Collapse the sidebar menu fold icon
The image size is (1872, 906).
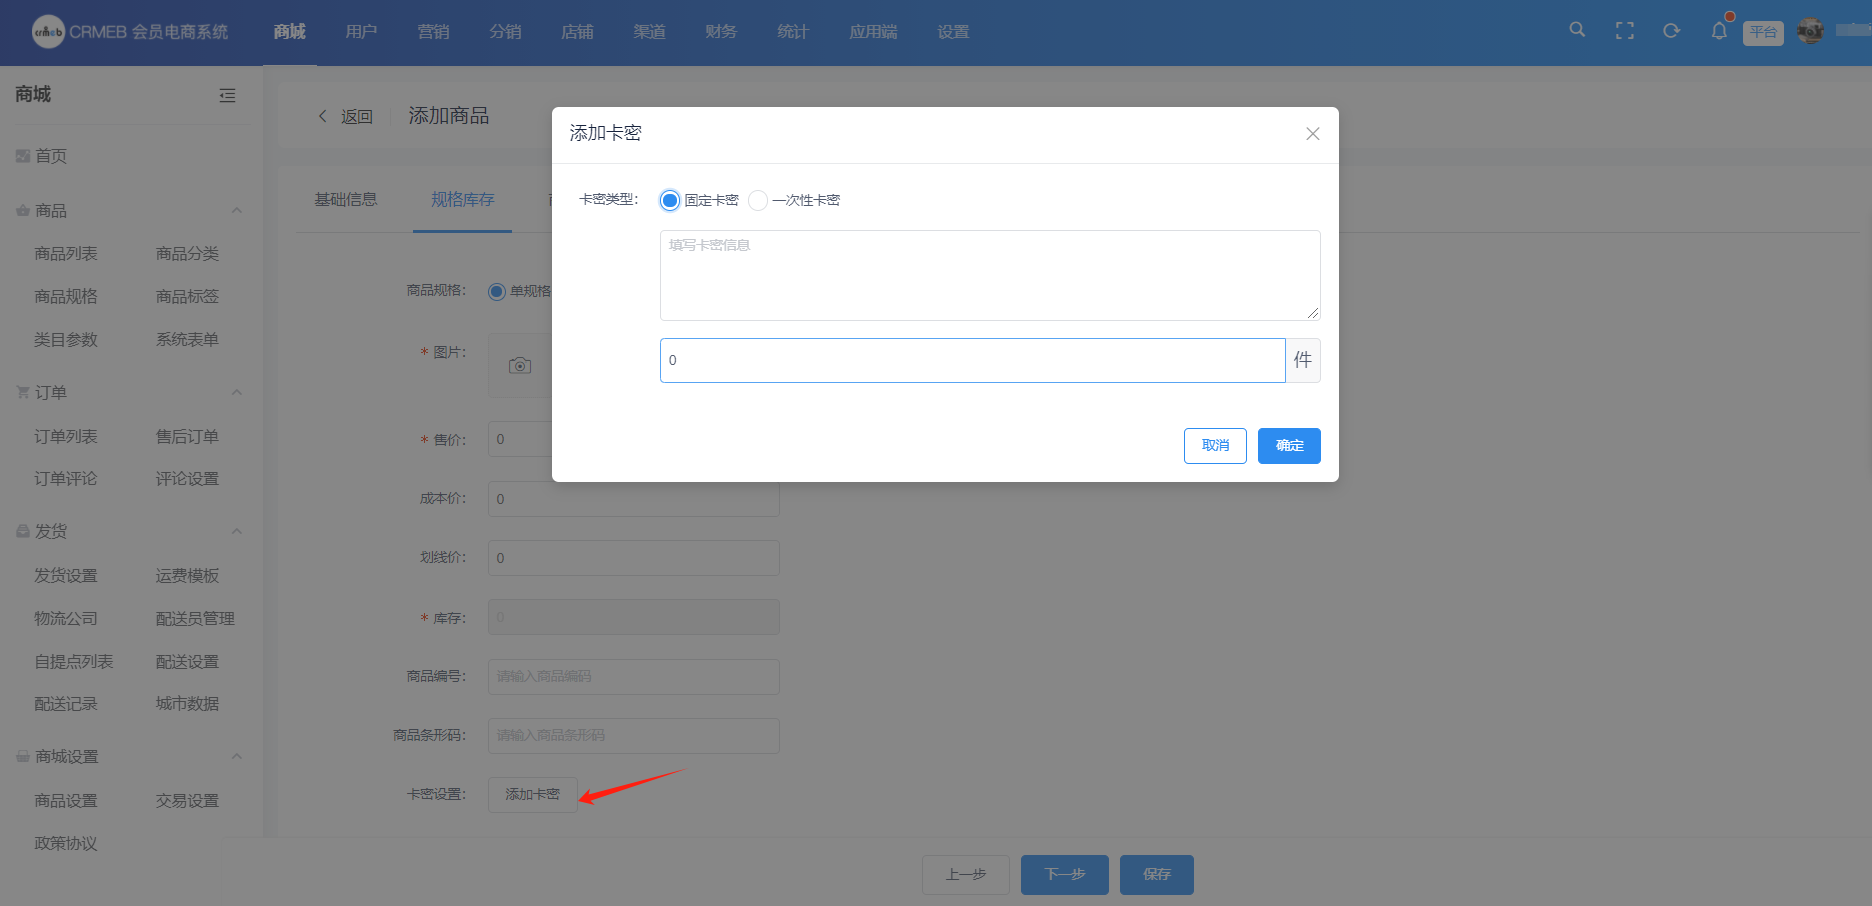point(227,95)
